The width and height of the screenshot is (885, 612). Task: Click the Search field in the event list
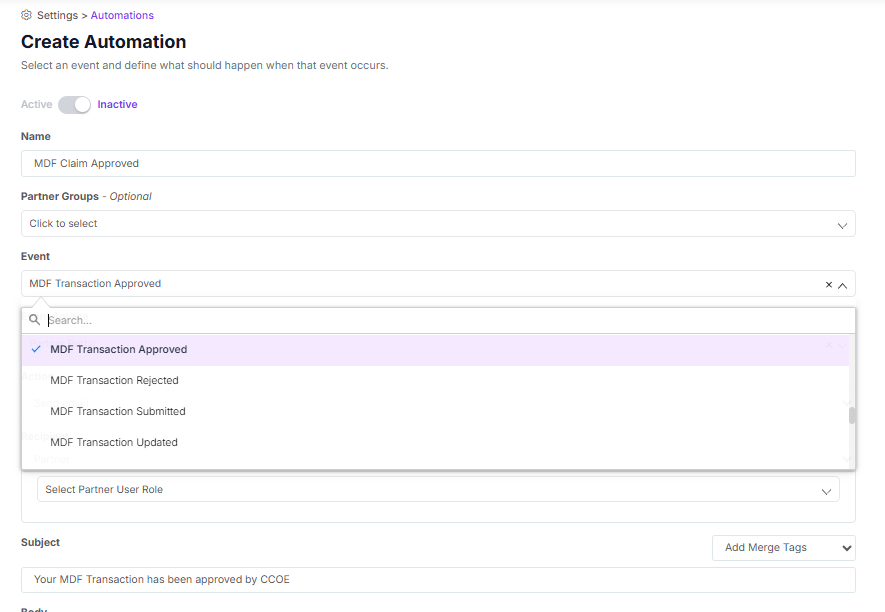click(438, 320)
